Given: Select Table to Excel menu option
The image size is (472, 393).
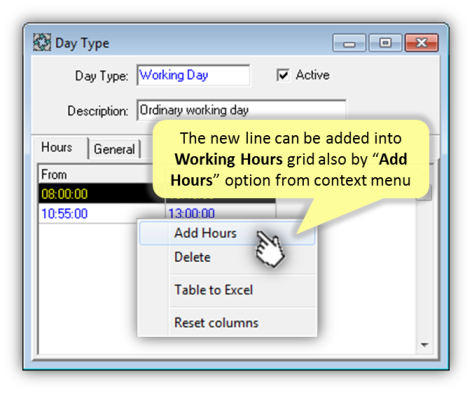Looking at the screenshot, I should (227, 290).
